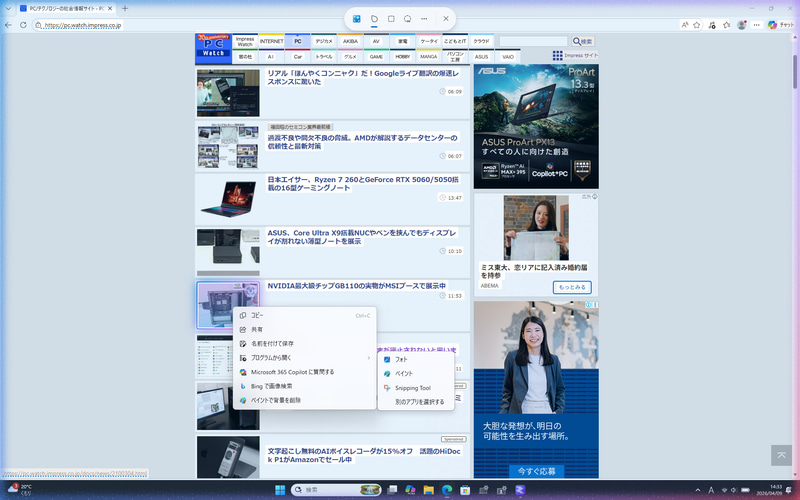
Task: Click the もっとみる button in ABEMA ad
Action: tap(572, 287)
